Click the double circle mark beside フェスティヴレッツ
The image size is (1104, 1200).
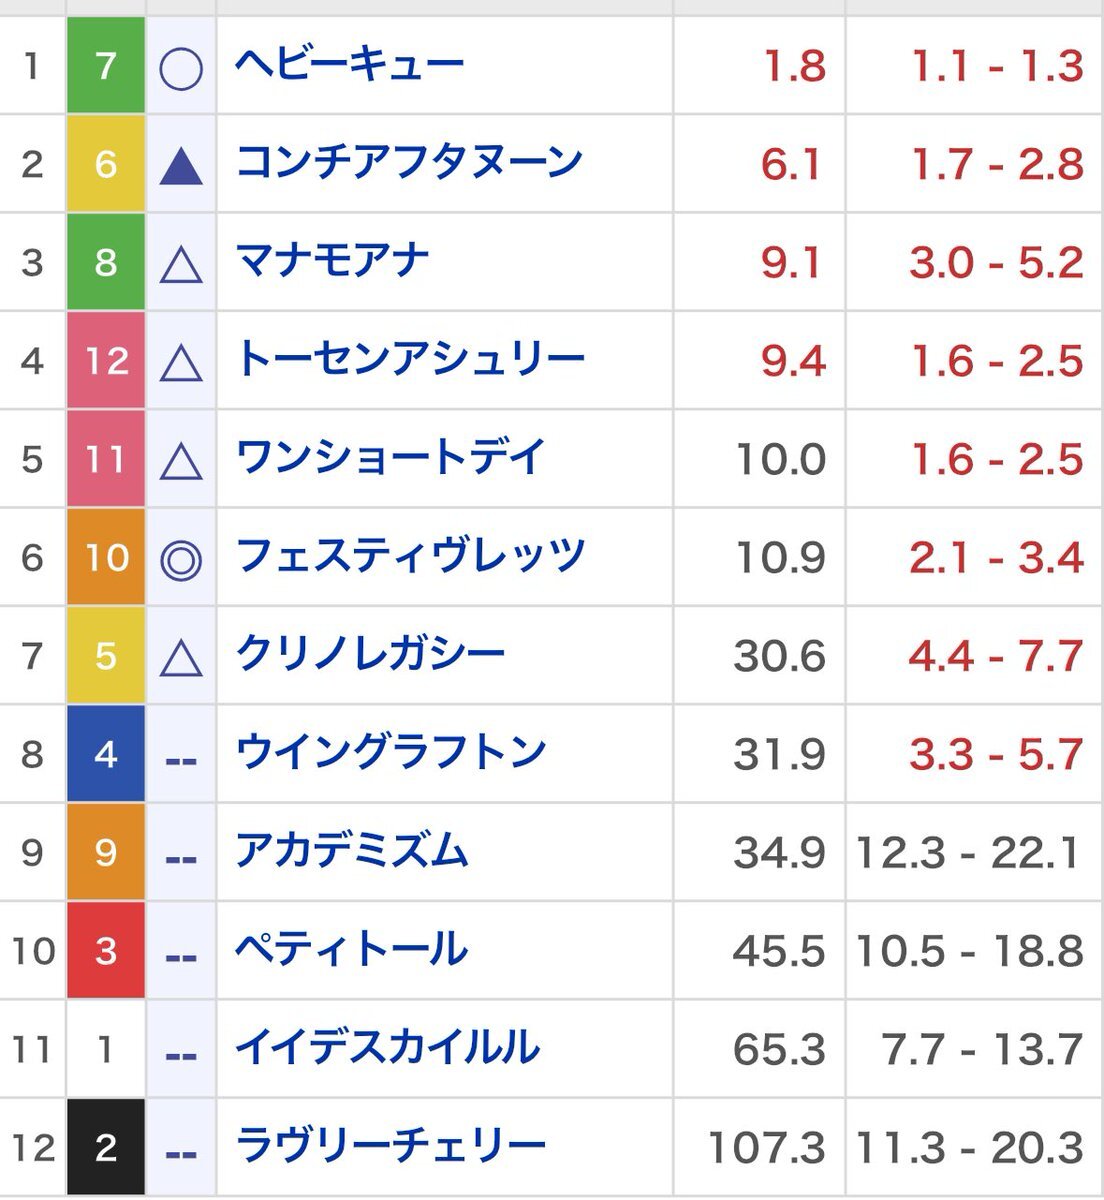pos(181,560)
